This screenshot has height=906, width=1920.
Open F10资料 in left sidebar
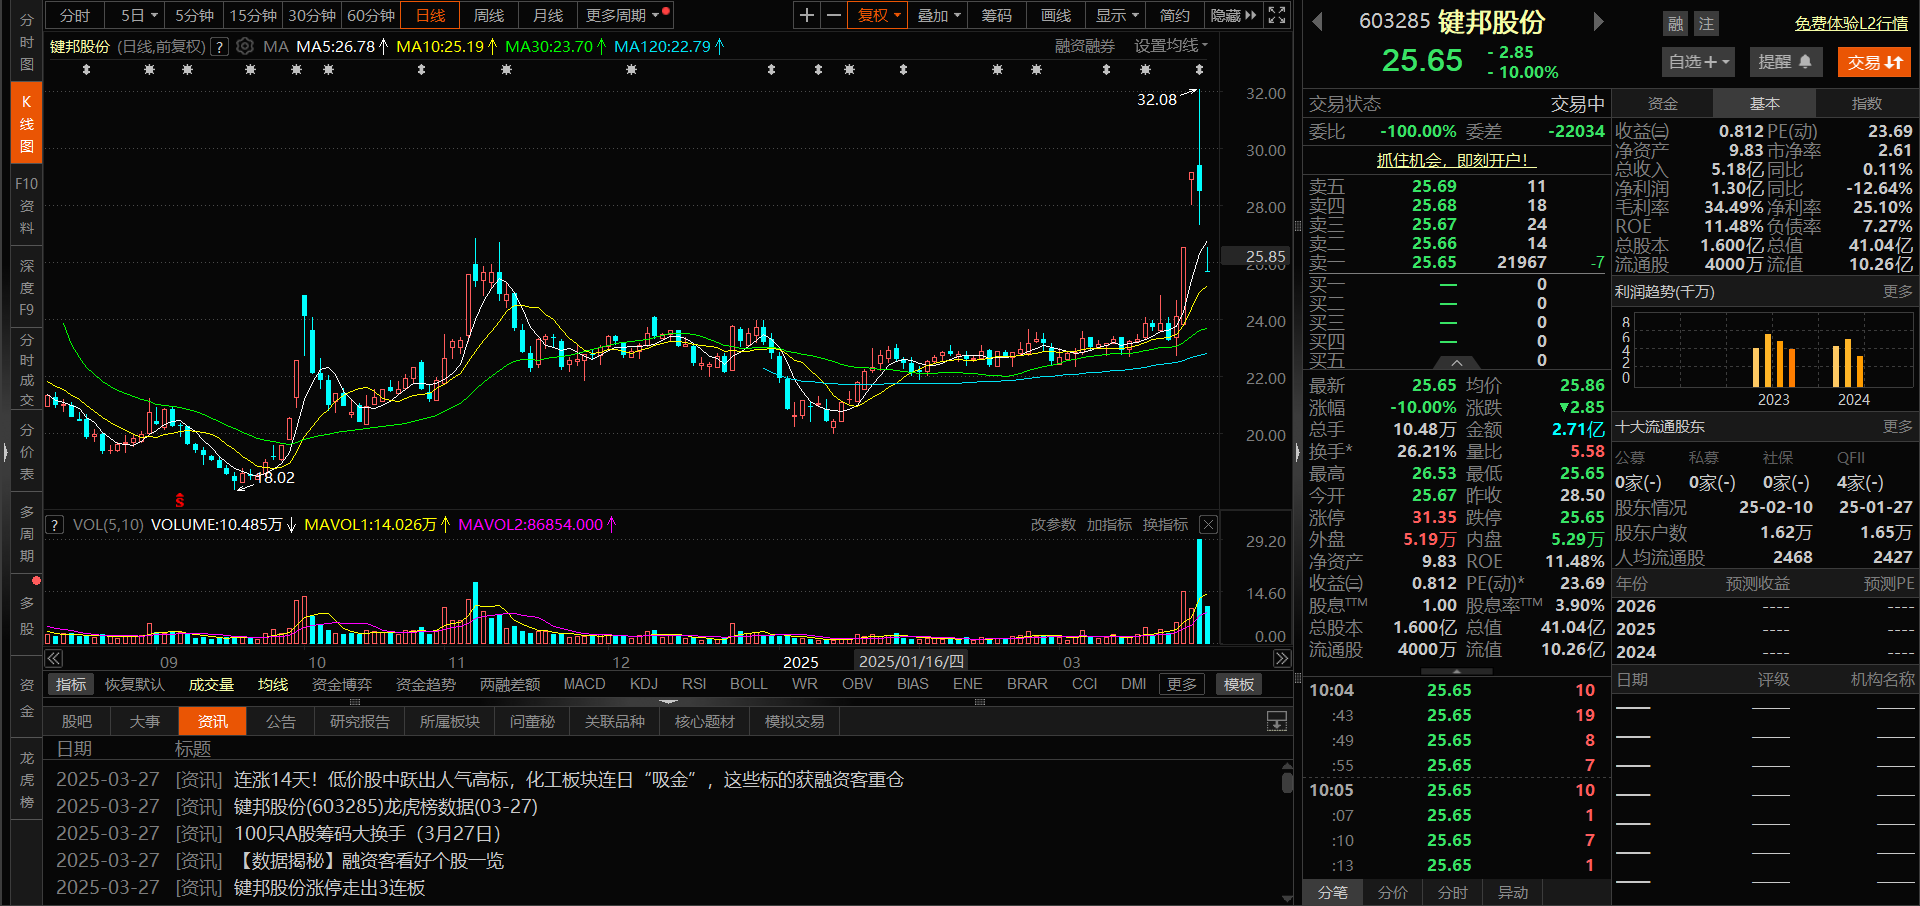[27, 205]
